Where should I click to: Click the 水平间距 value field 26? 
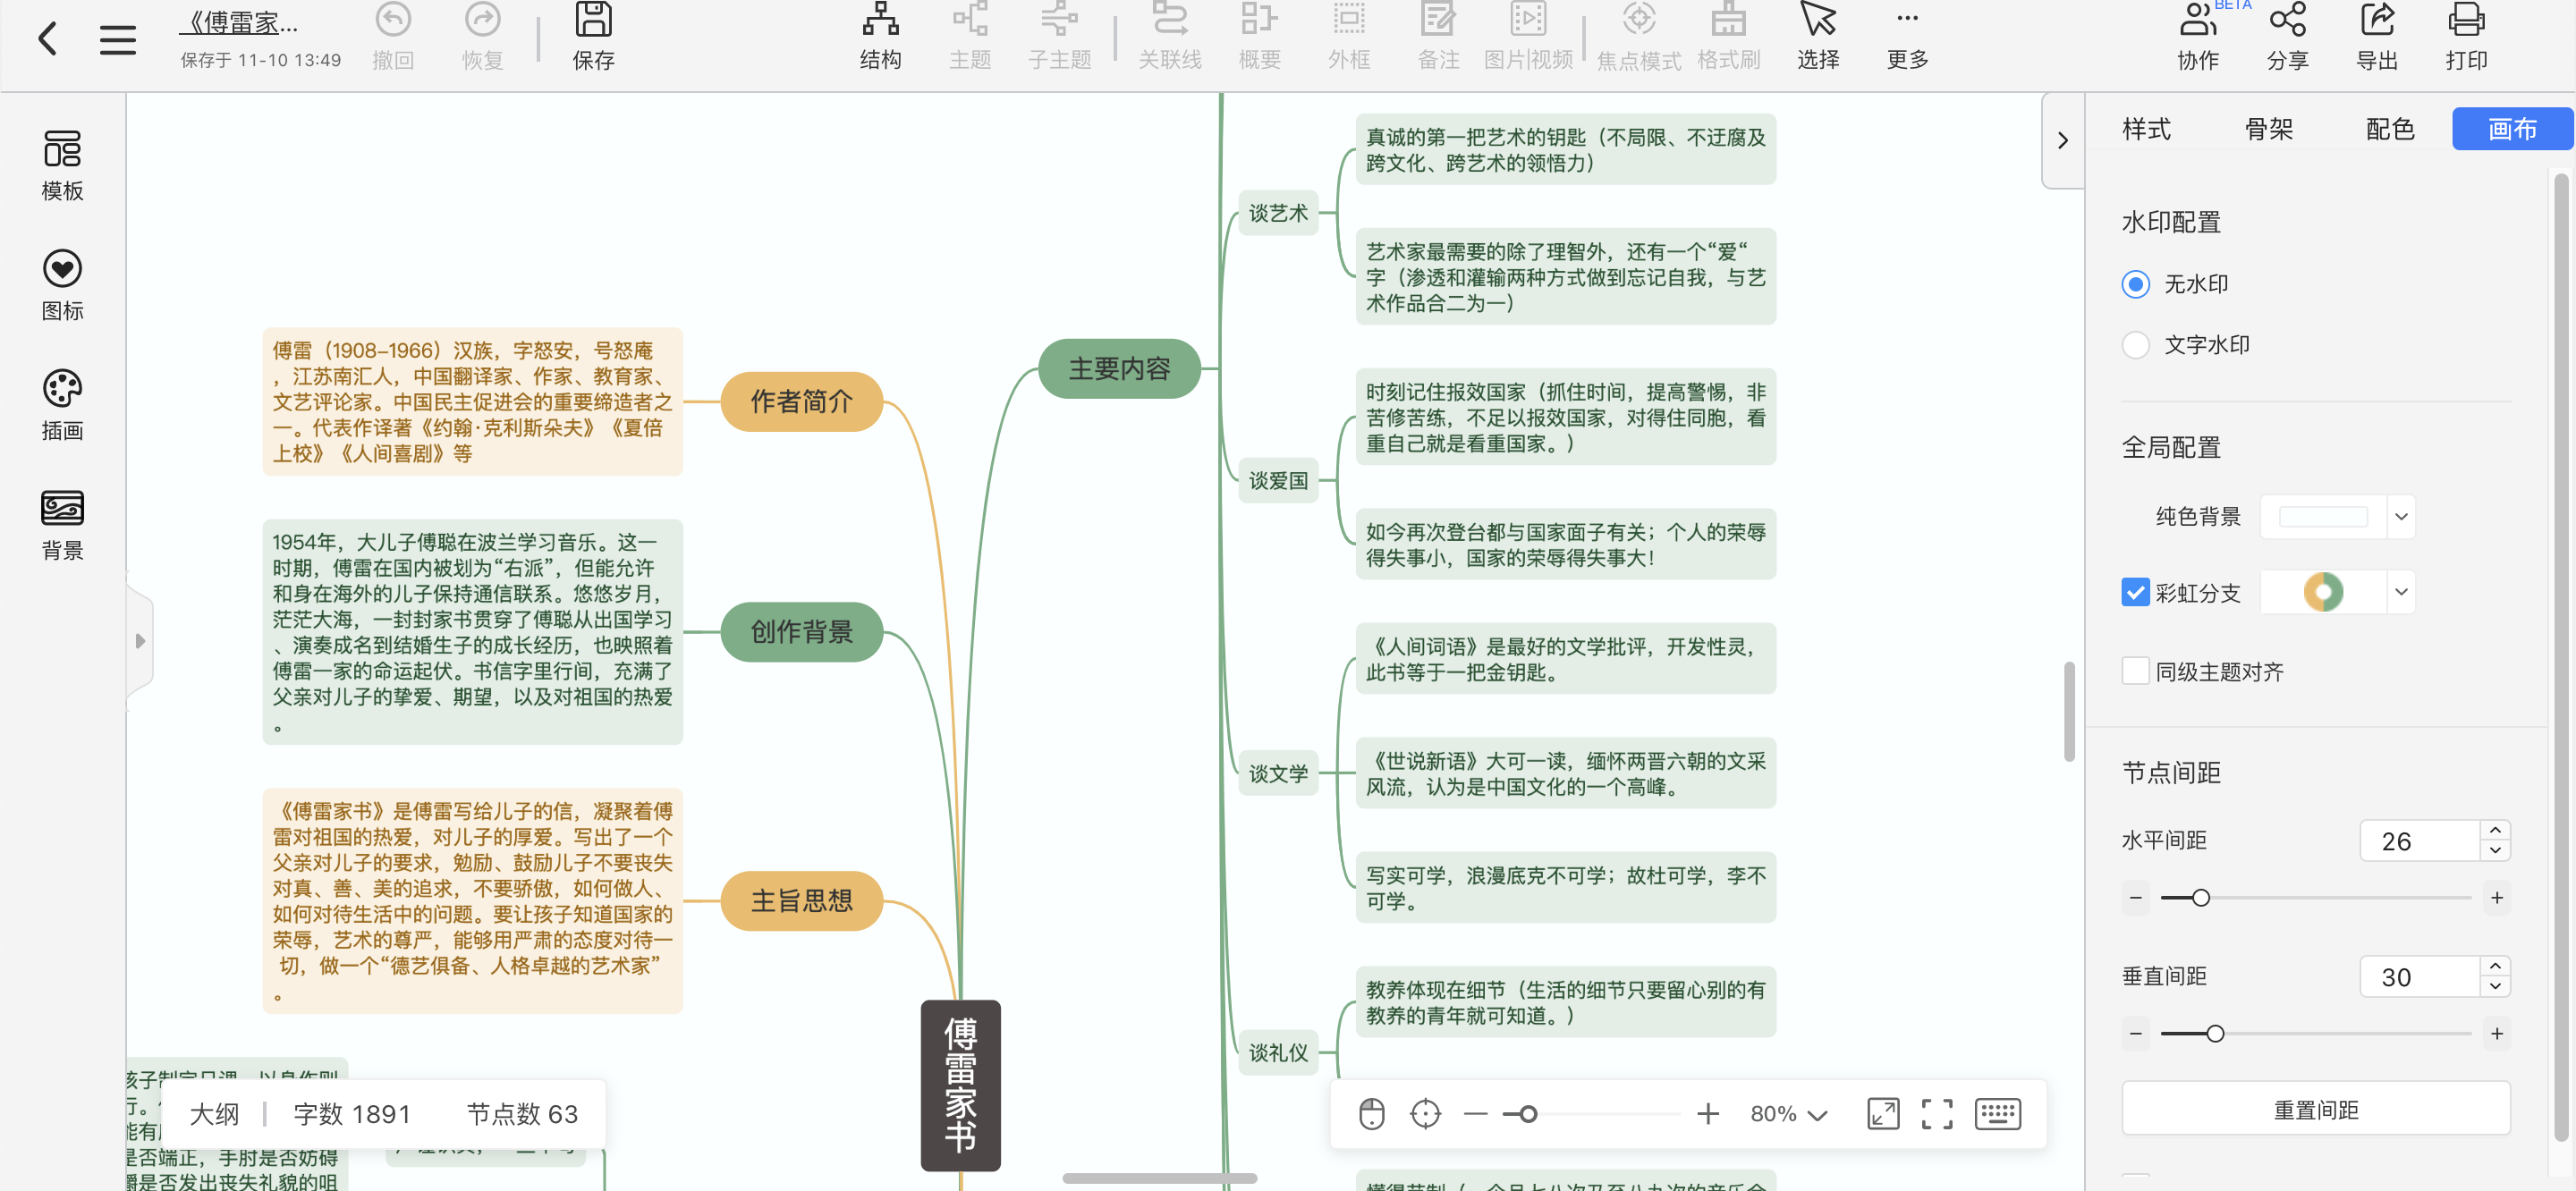pos(2419,841)
